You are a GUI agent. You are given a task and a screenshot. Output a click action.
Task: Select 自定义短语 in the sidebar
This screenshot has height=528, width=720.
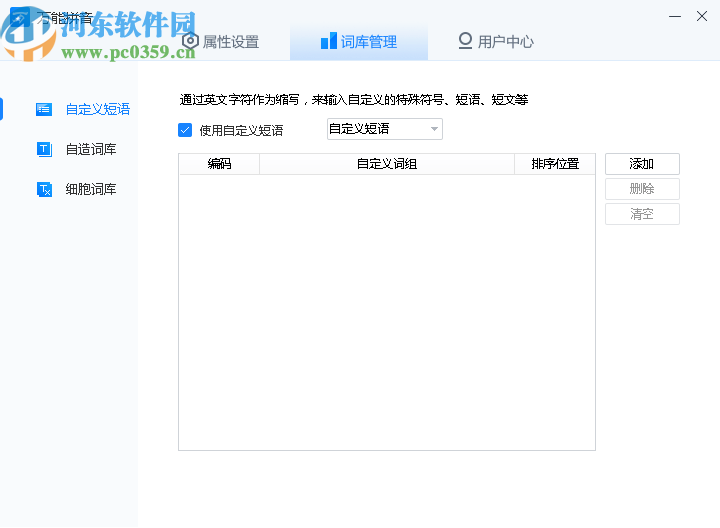(x=98, y=109)
